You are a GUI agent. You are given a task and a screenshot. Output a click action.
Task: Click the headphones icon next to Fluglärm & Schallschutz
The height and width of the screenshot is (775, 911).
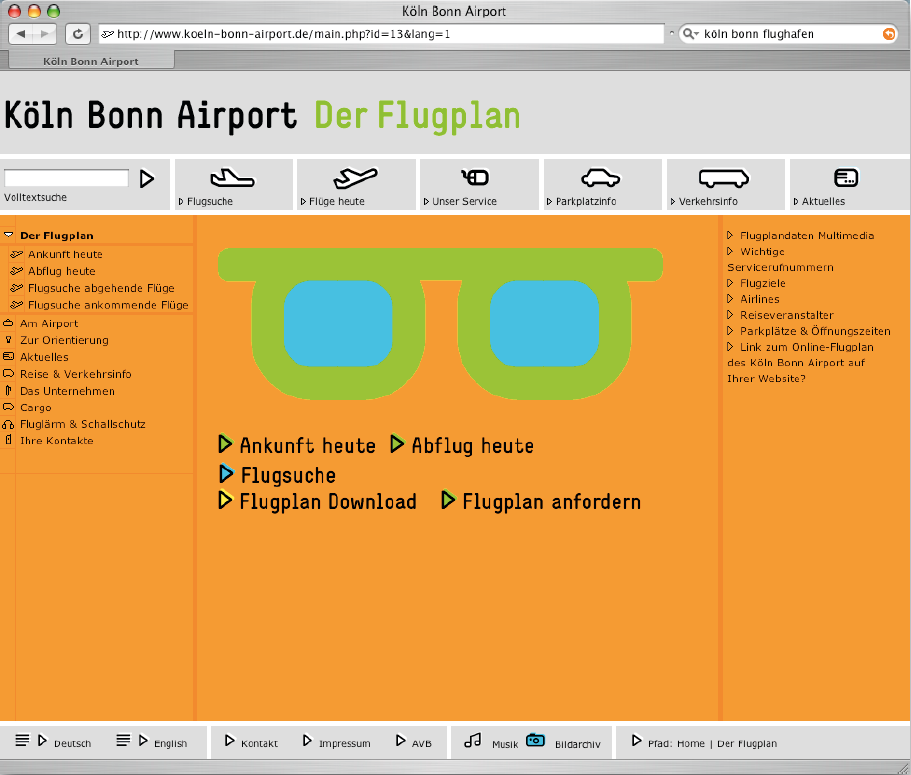9,423
